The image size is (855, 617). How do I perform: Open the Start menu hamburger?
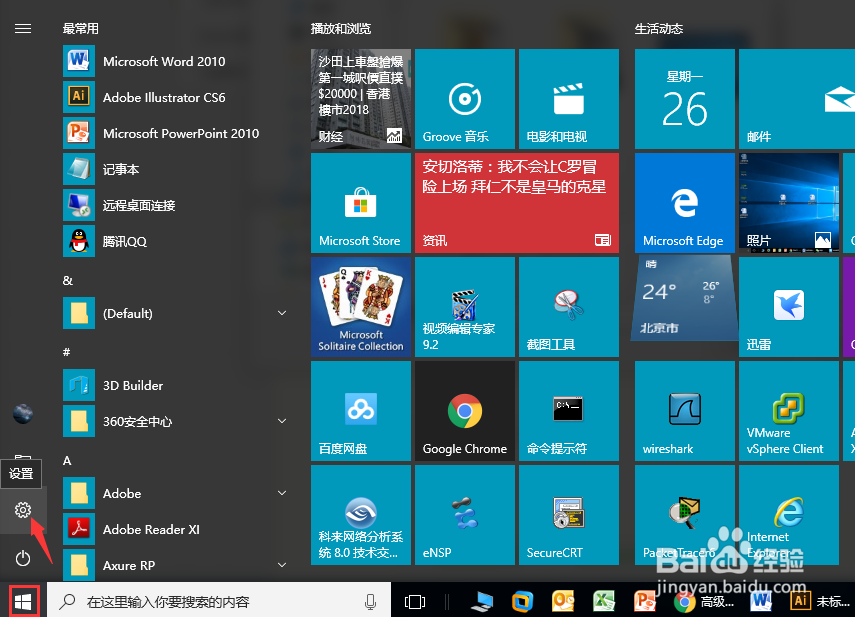click(x=23, y=28)
